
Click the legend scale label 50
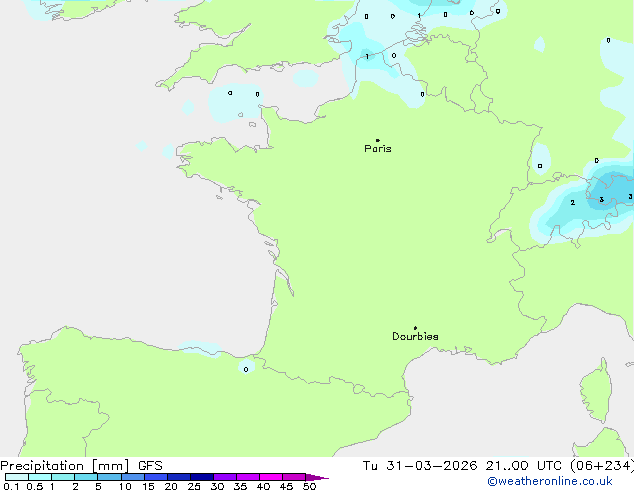tap(310, 487)
